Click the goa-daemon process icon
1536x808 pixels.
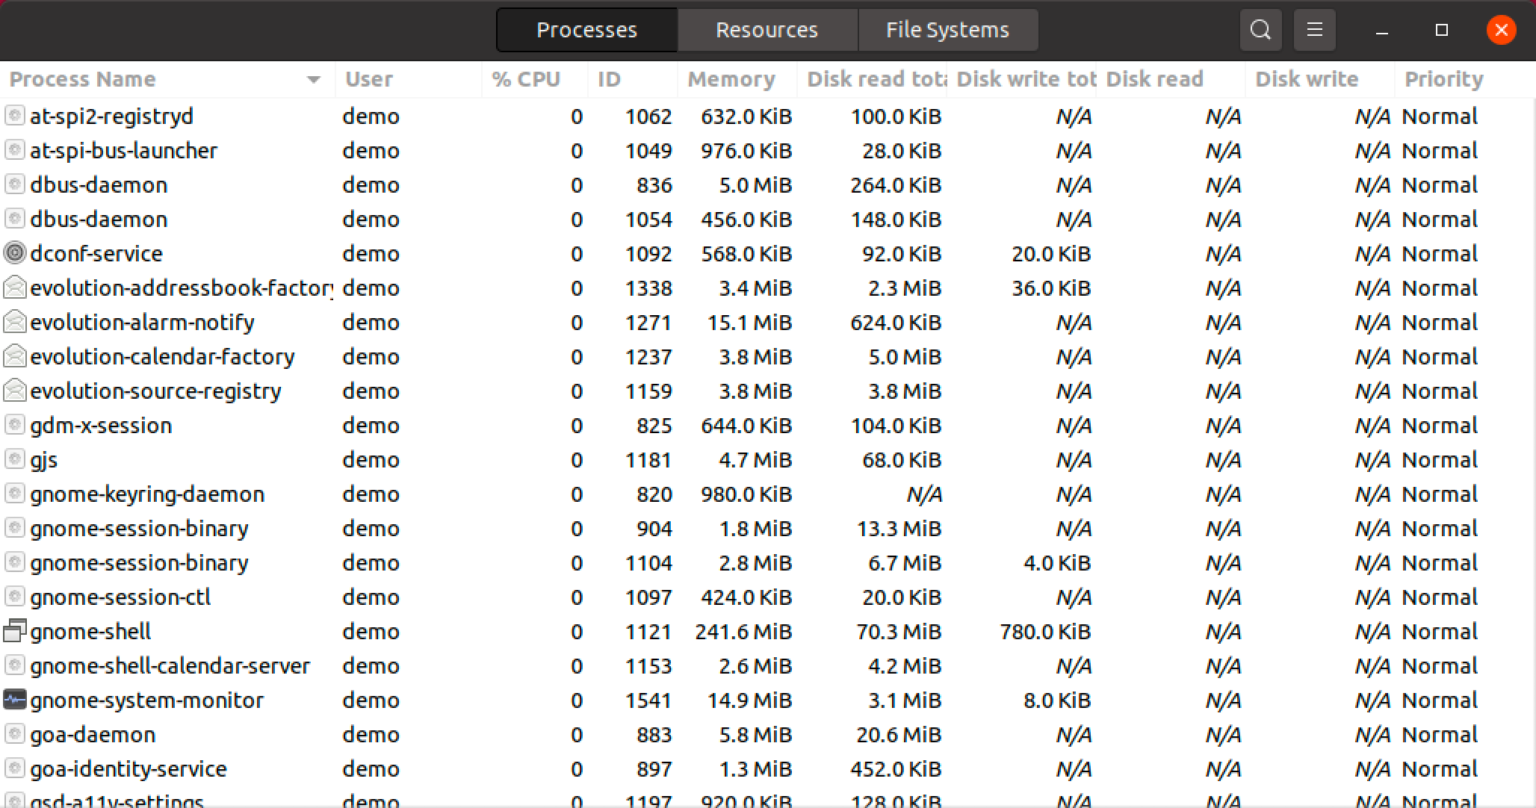(x=14, y=734)
